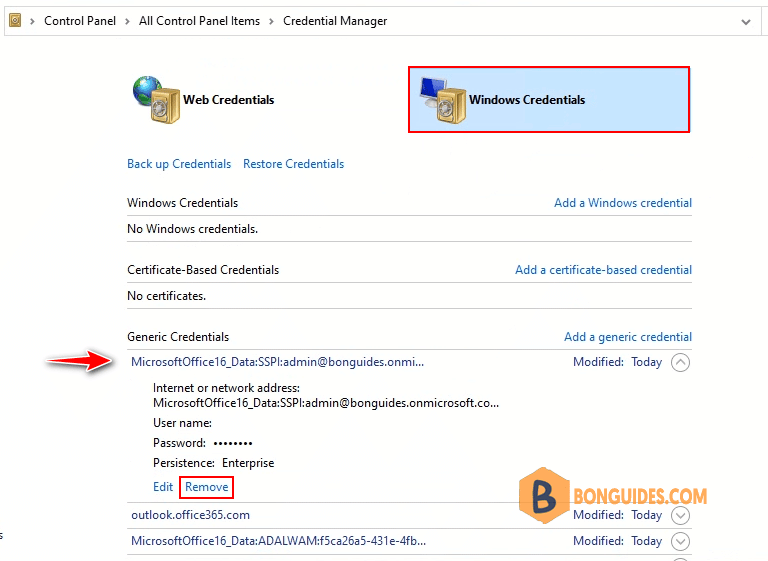
Task: Collapse the MicrosoftOffice16_Data:SSPI credential entry
Action: coord(680,363)
